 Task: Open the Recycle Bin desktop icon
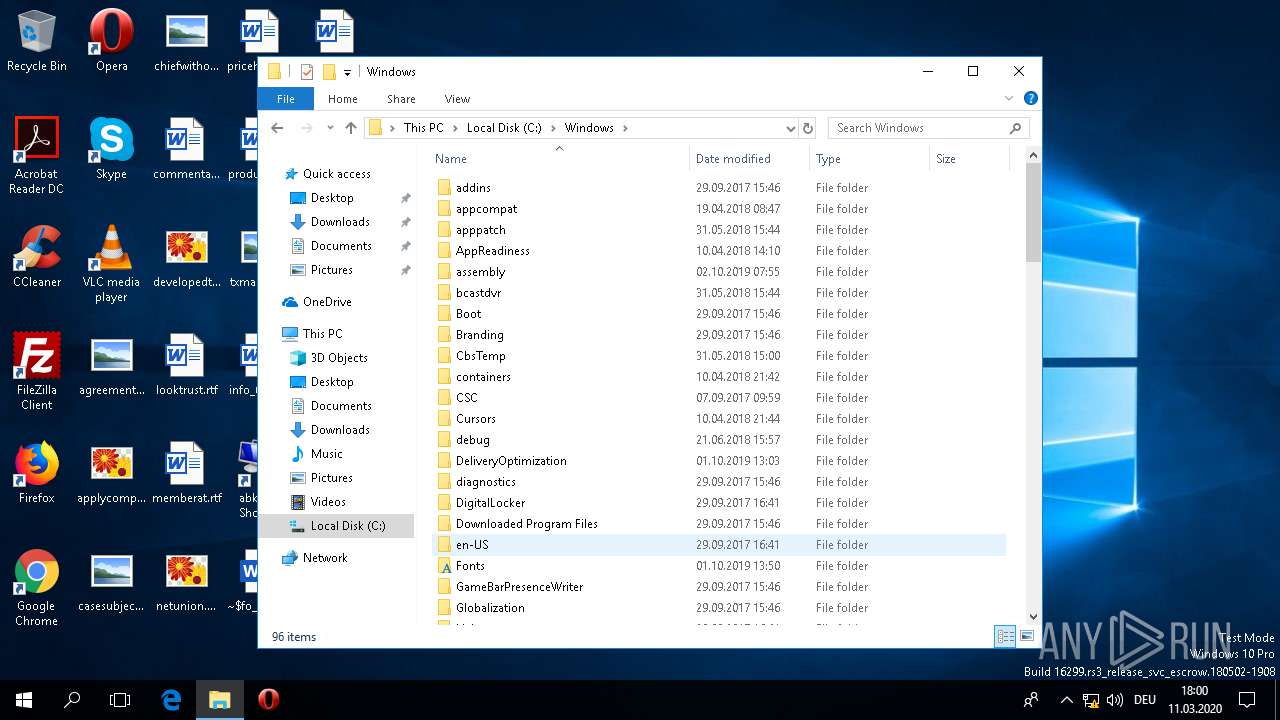[37, 41]
